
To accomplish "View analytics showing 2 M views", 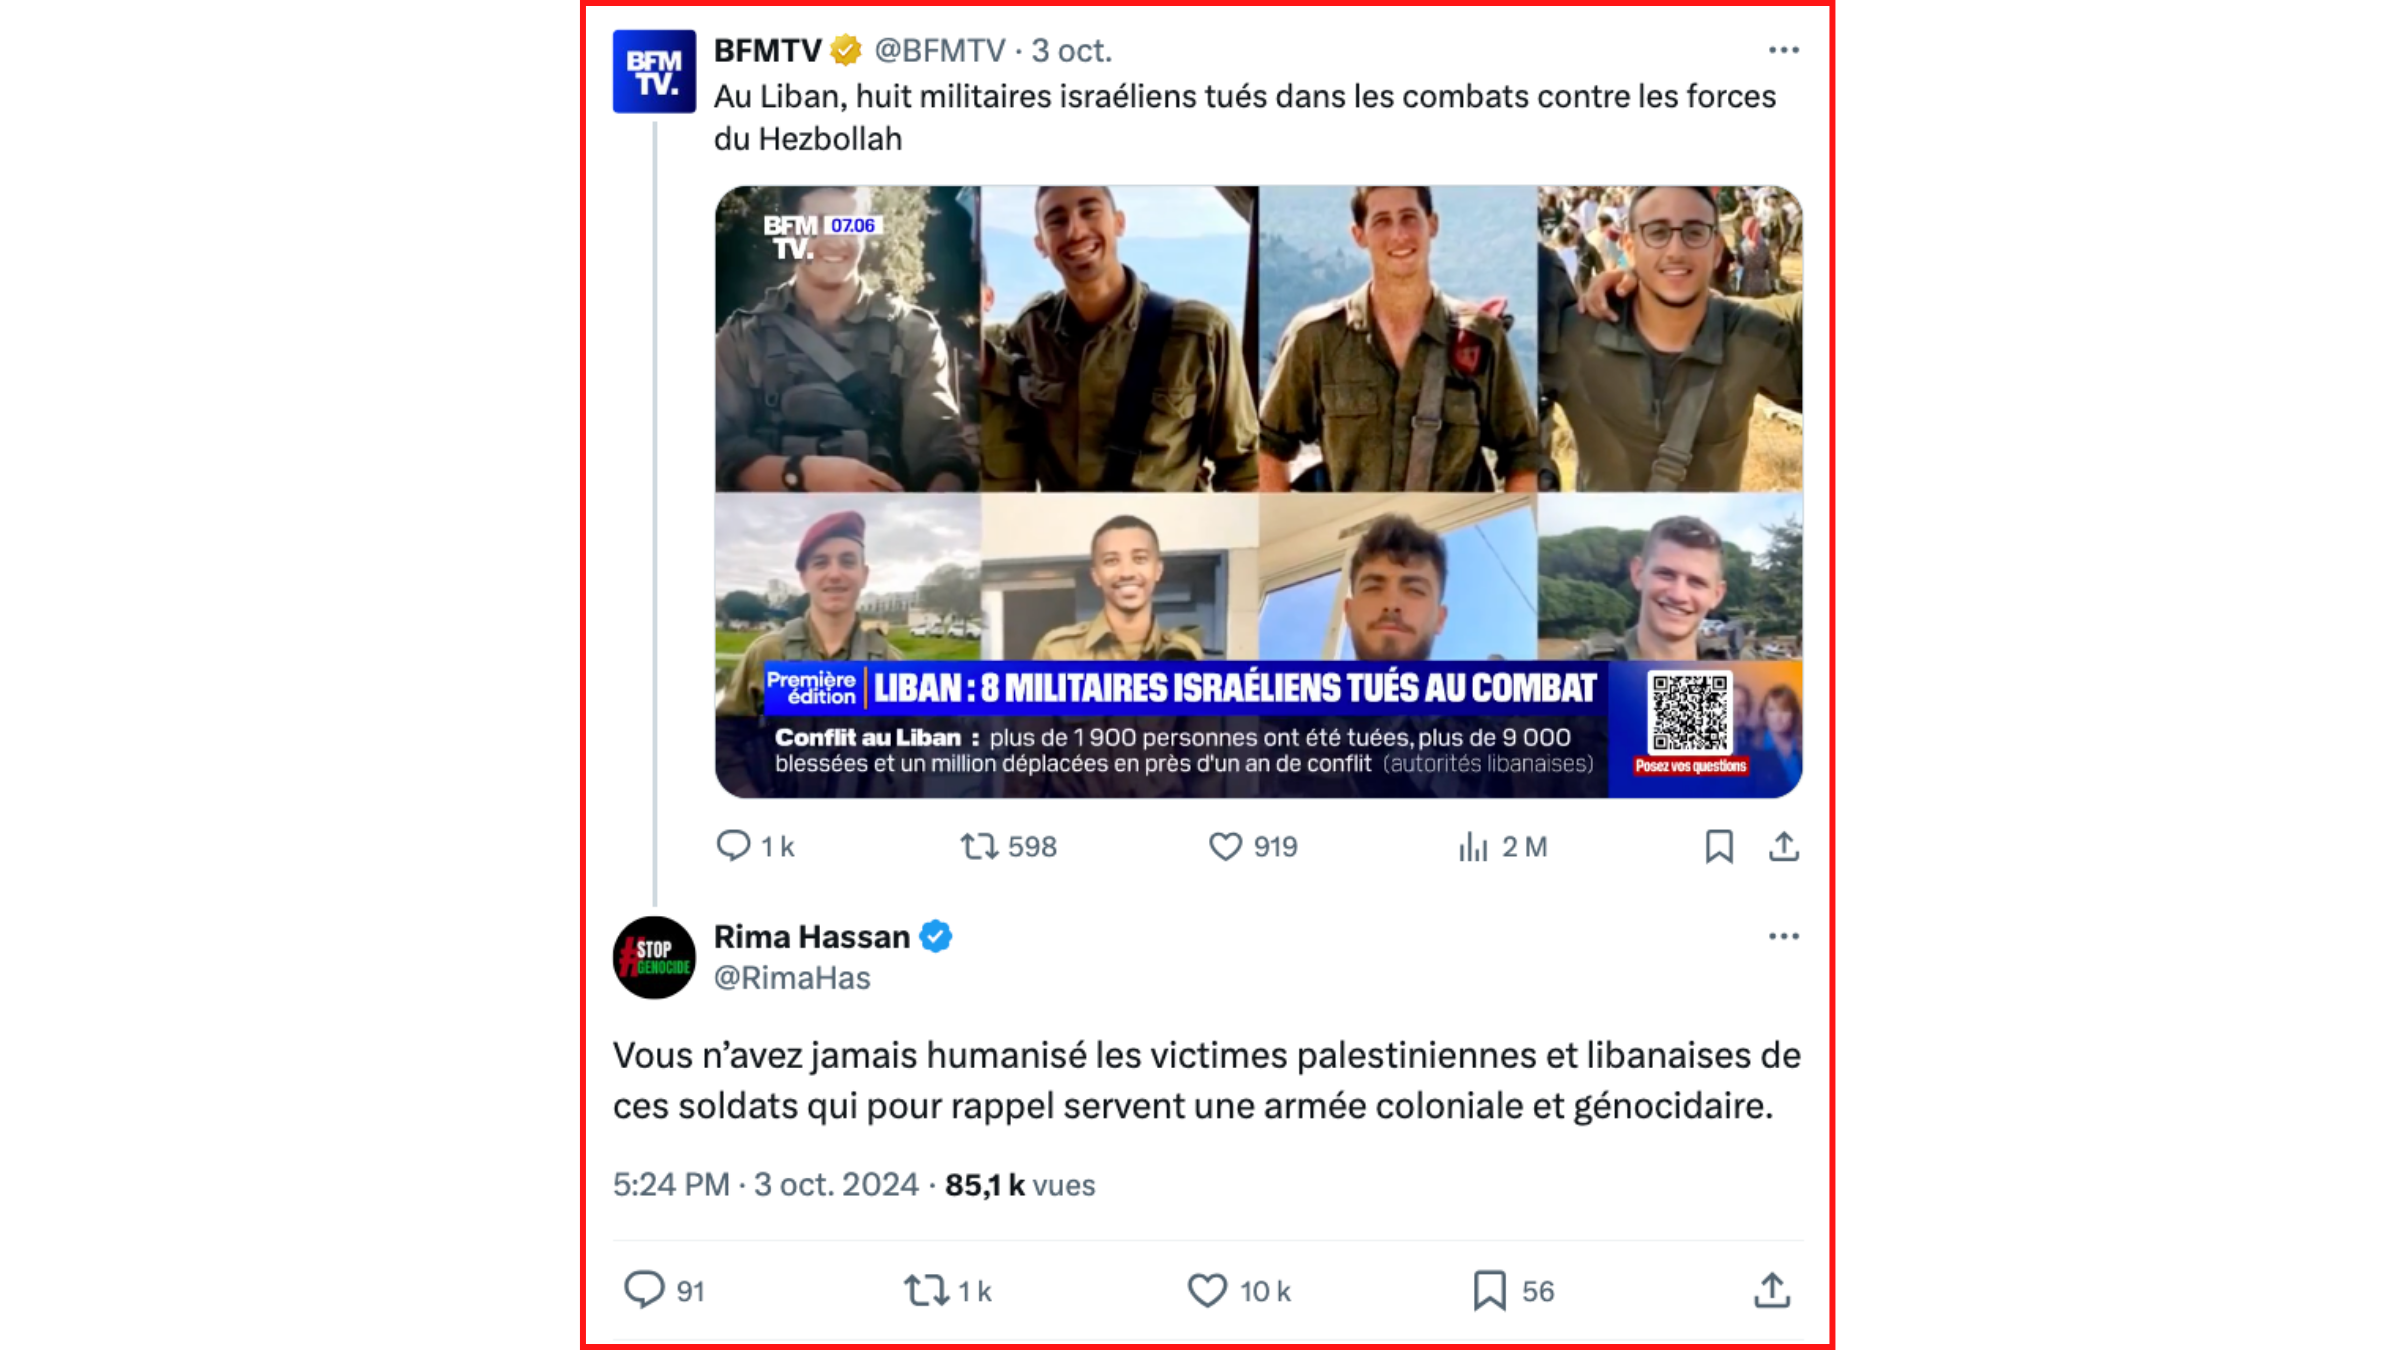I will click(1502, 846).
